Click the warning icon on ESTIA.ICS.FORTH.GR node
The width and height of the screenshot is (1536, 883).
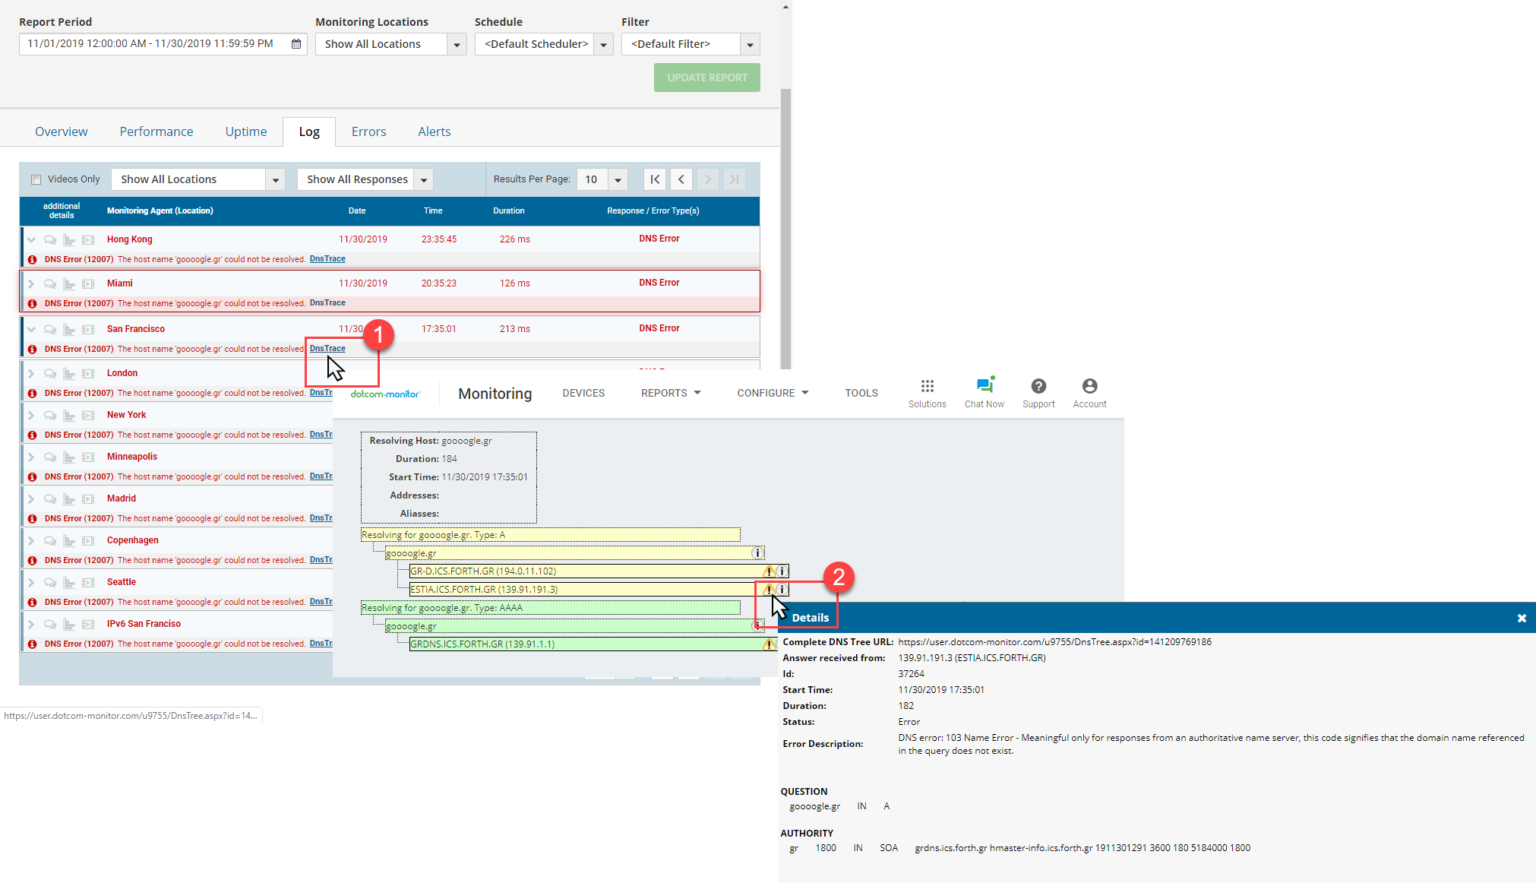[769, 589]
